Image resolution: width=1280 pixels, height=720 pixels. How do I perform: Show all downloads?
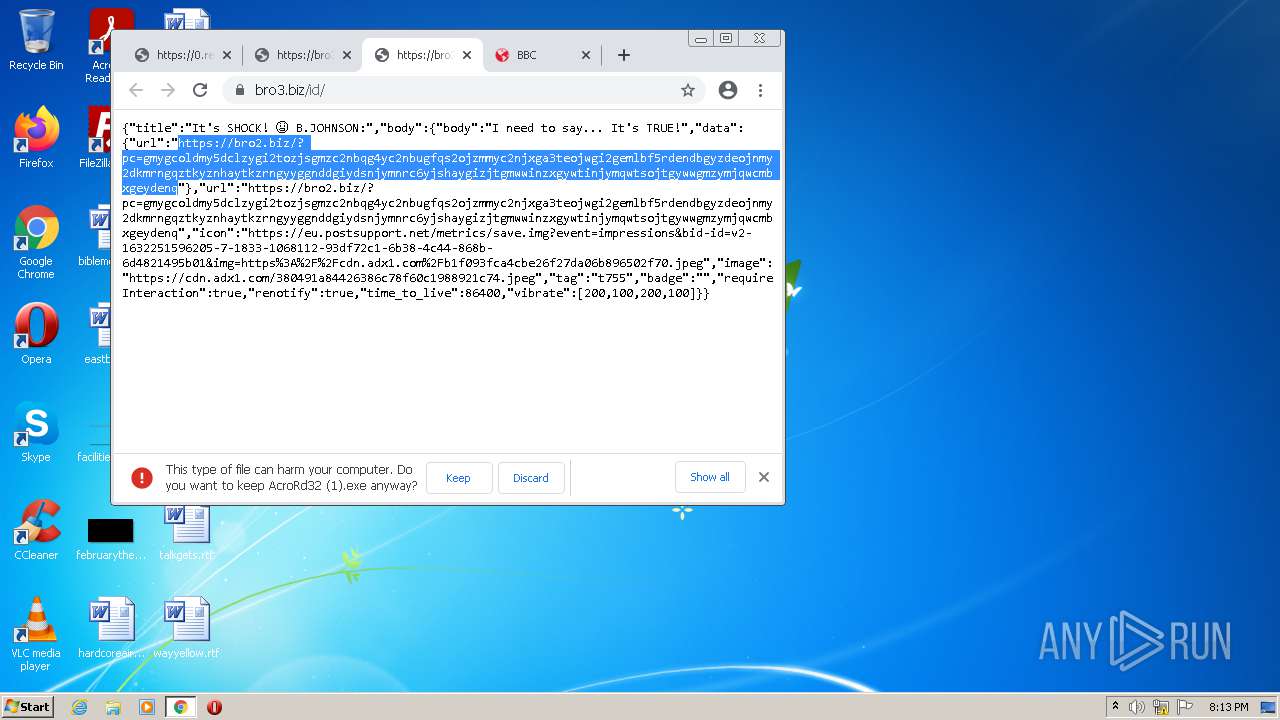click(x=710, y=477)
